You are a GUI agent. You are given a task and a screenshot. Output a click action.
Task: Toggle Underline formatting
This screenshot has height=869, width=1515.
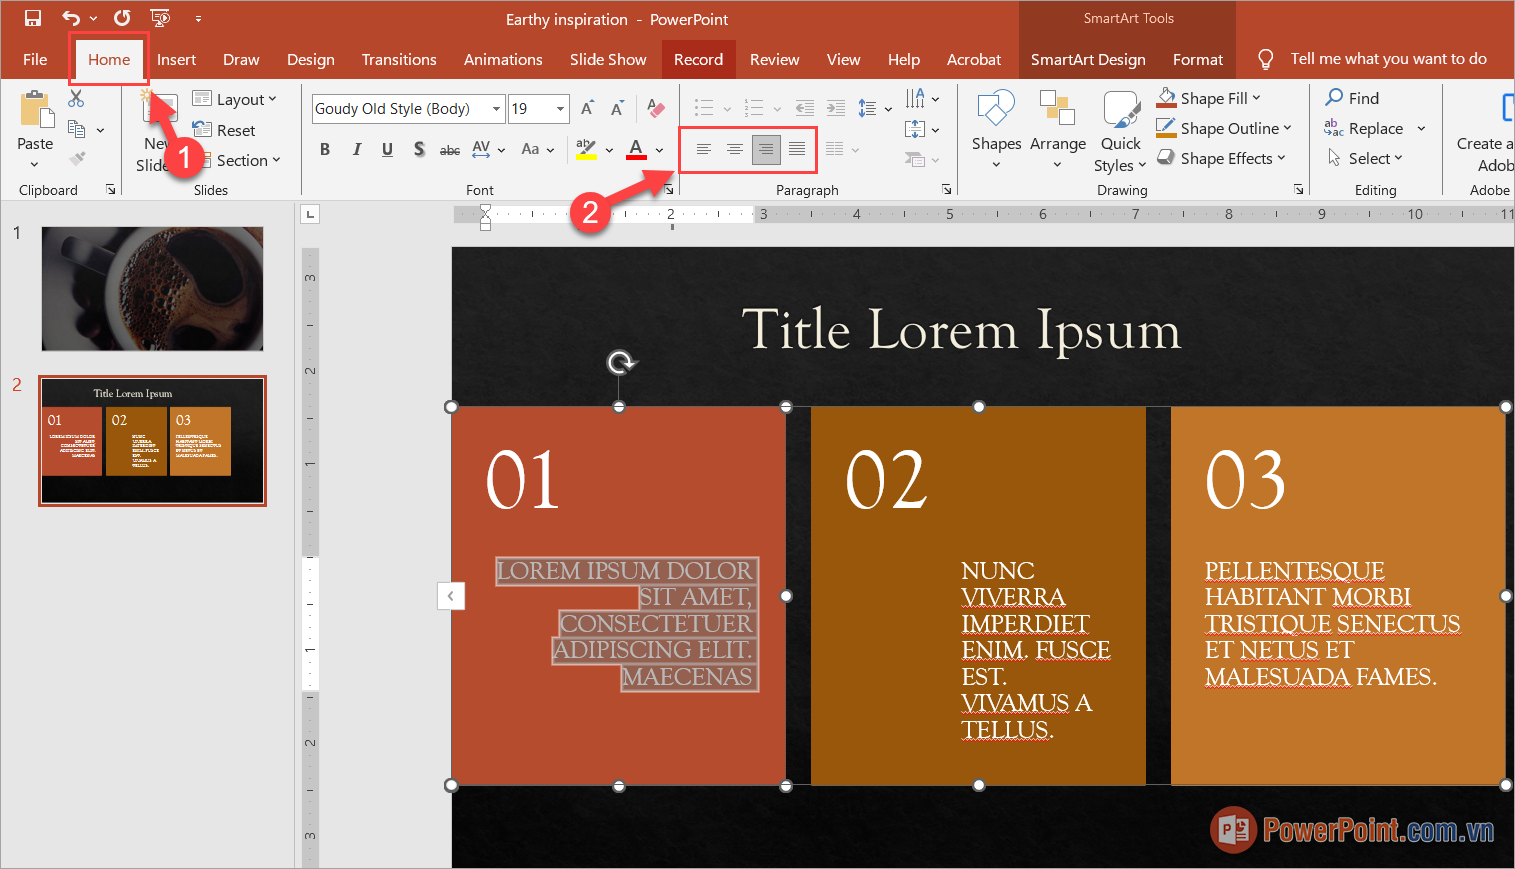click(387, 149)
